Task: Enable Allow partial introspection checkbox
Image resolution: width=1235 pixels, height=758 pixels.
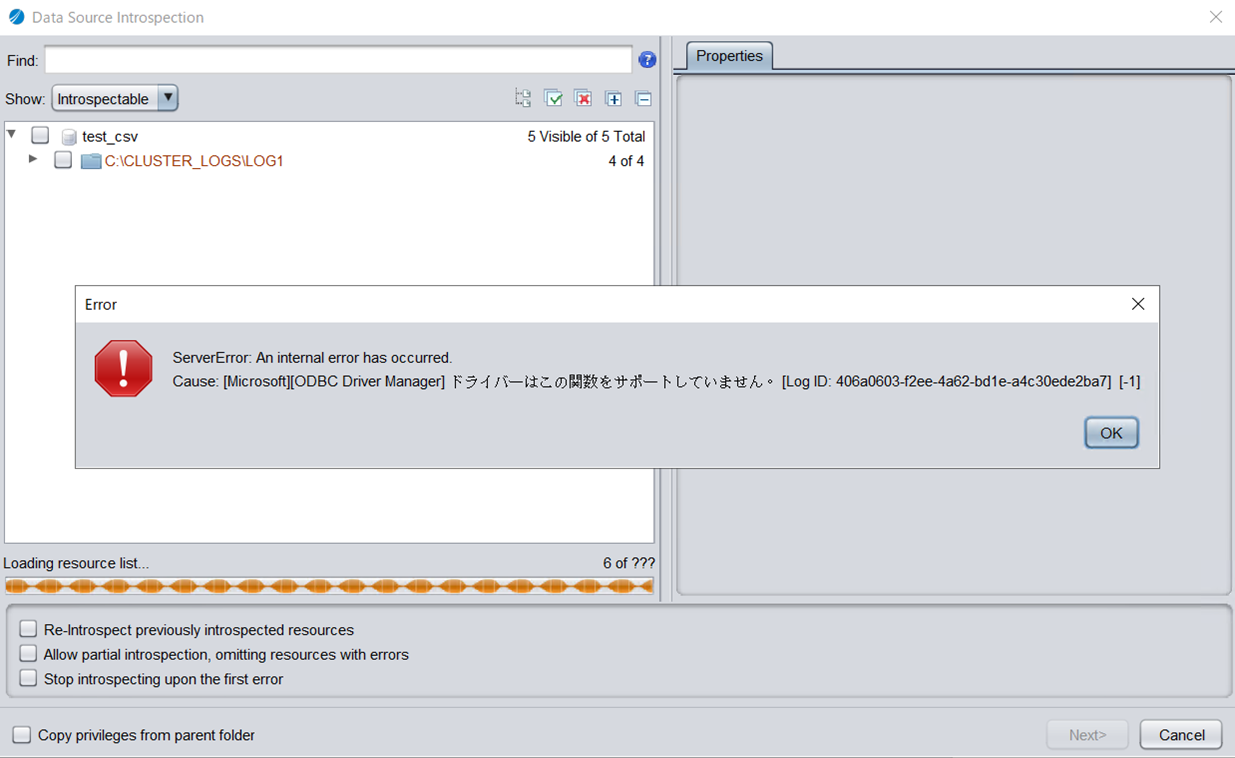Action: click(28, 654)
